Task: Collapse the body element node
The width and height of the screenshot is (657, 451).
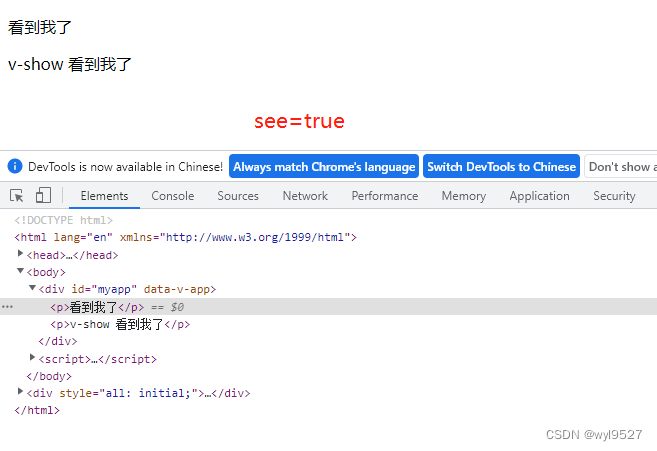Action: click(x=20, y=271)
